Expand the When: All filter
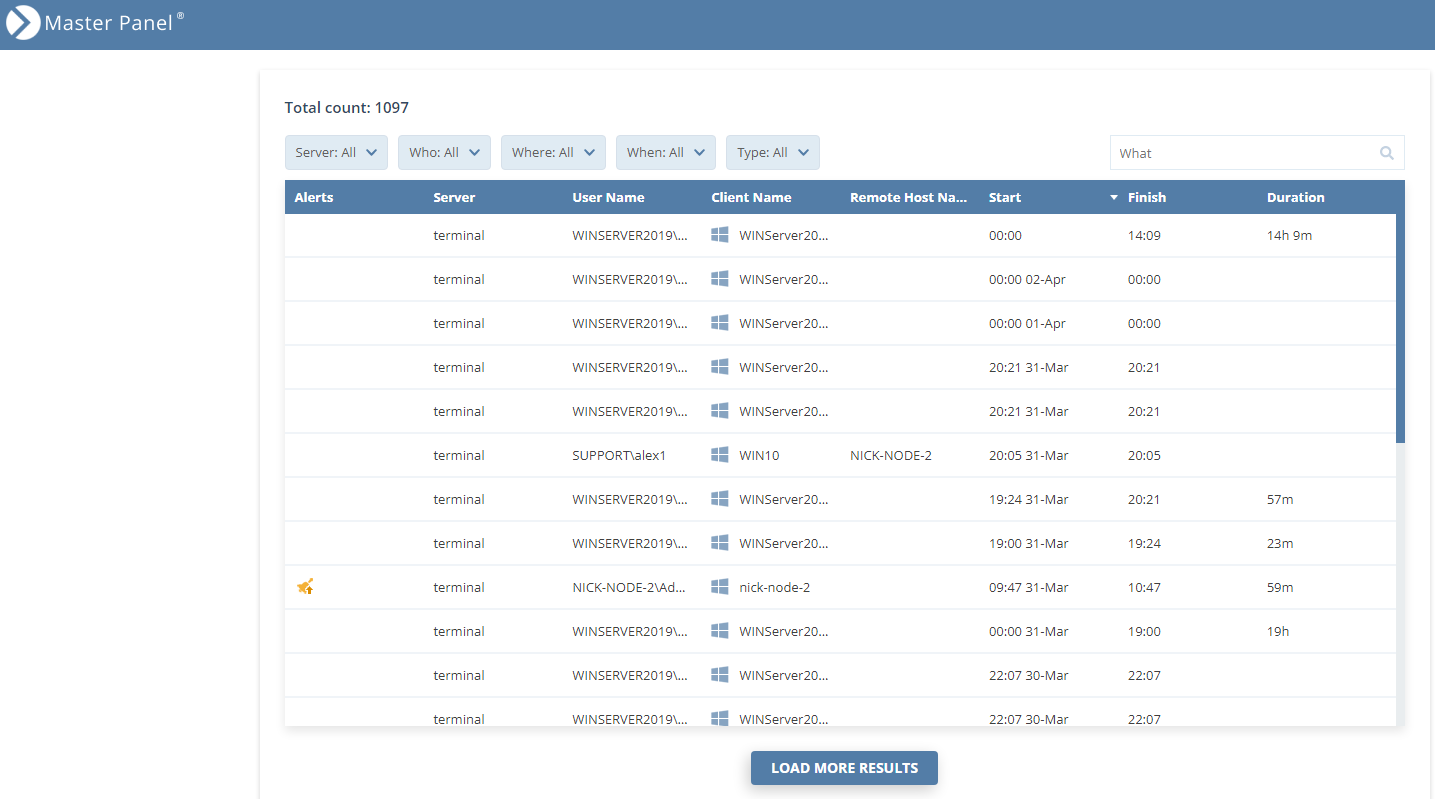This screenshot has width=1435, height=799. [665, 153]
